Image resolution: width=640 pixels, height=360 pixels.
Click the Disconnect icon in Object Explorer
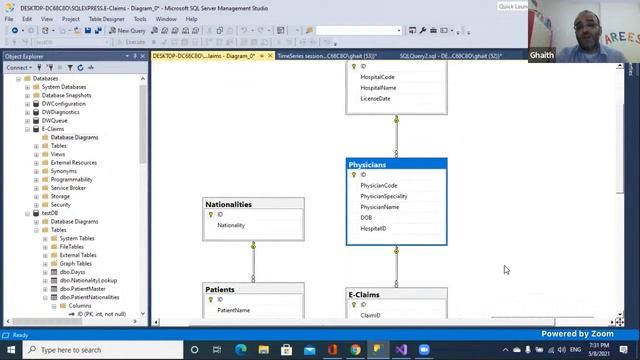[x=50, y=68]
